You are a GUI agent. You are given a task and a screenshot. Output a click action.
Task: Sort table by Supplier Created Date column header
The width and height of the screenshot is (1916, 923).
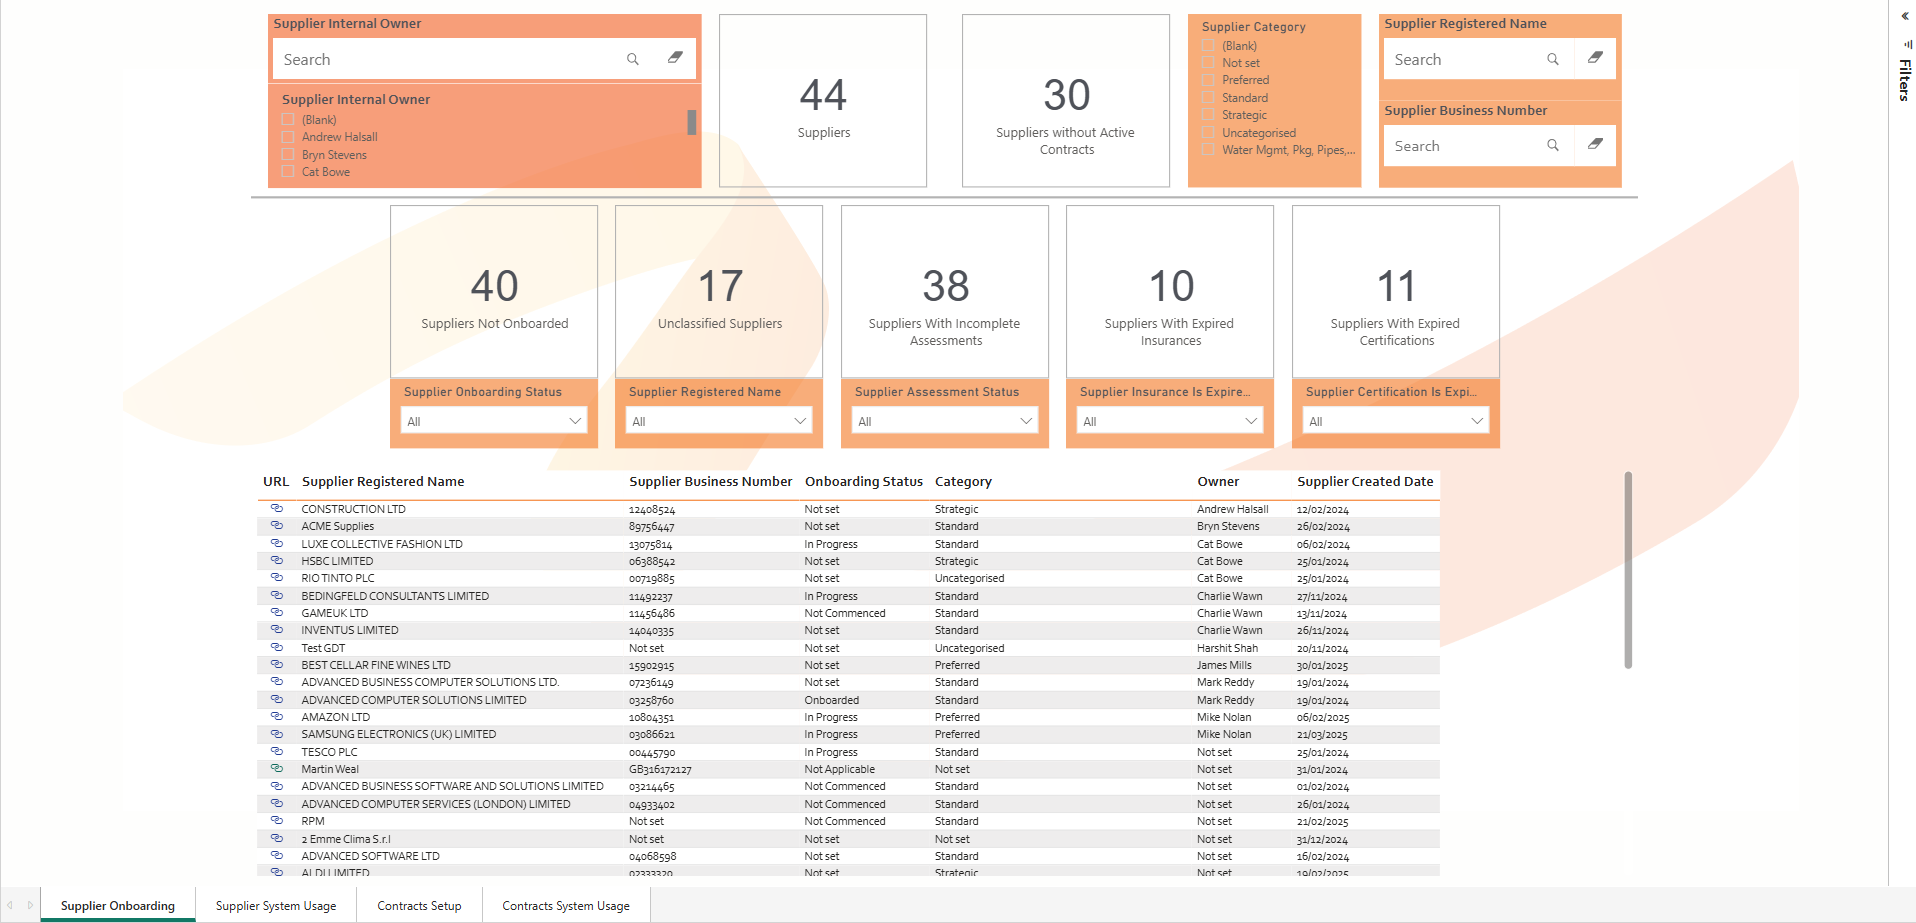[1365, 481]
